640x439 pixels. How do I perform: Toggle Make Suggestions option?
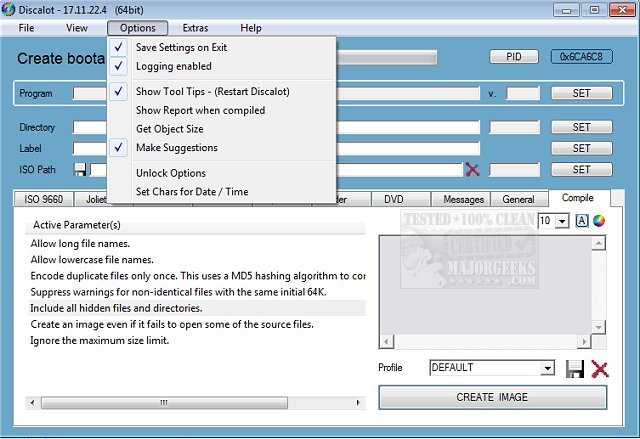point(222,148)
